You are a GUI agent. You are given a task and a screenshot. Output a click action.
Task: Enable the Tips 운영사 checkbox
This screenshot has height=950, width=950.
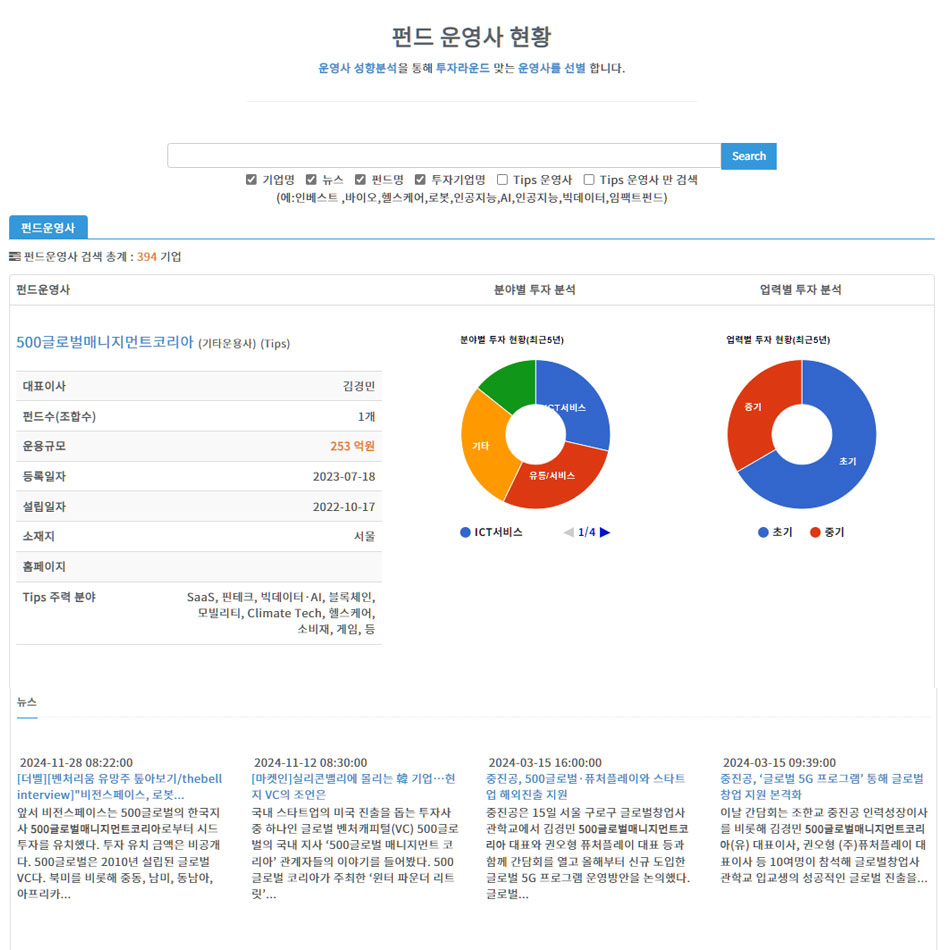click(x=502, y=179)
